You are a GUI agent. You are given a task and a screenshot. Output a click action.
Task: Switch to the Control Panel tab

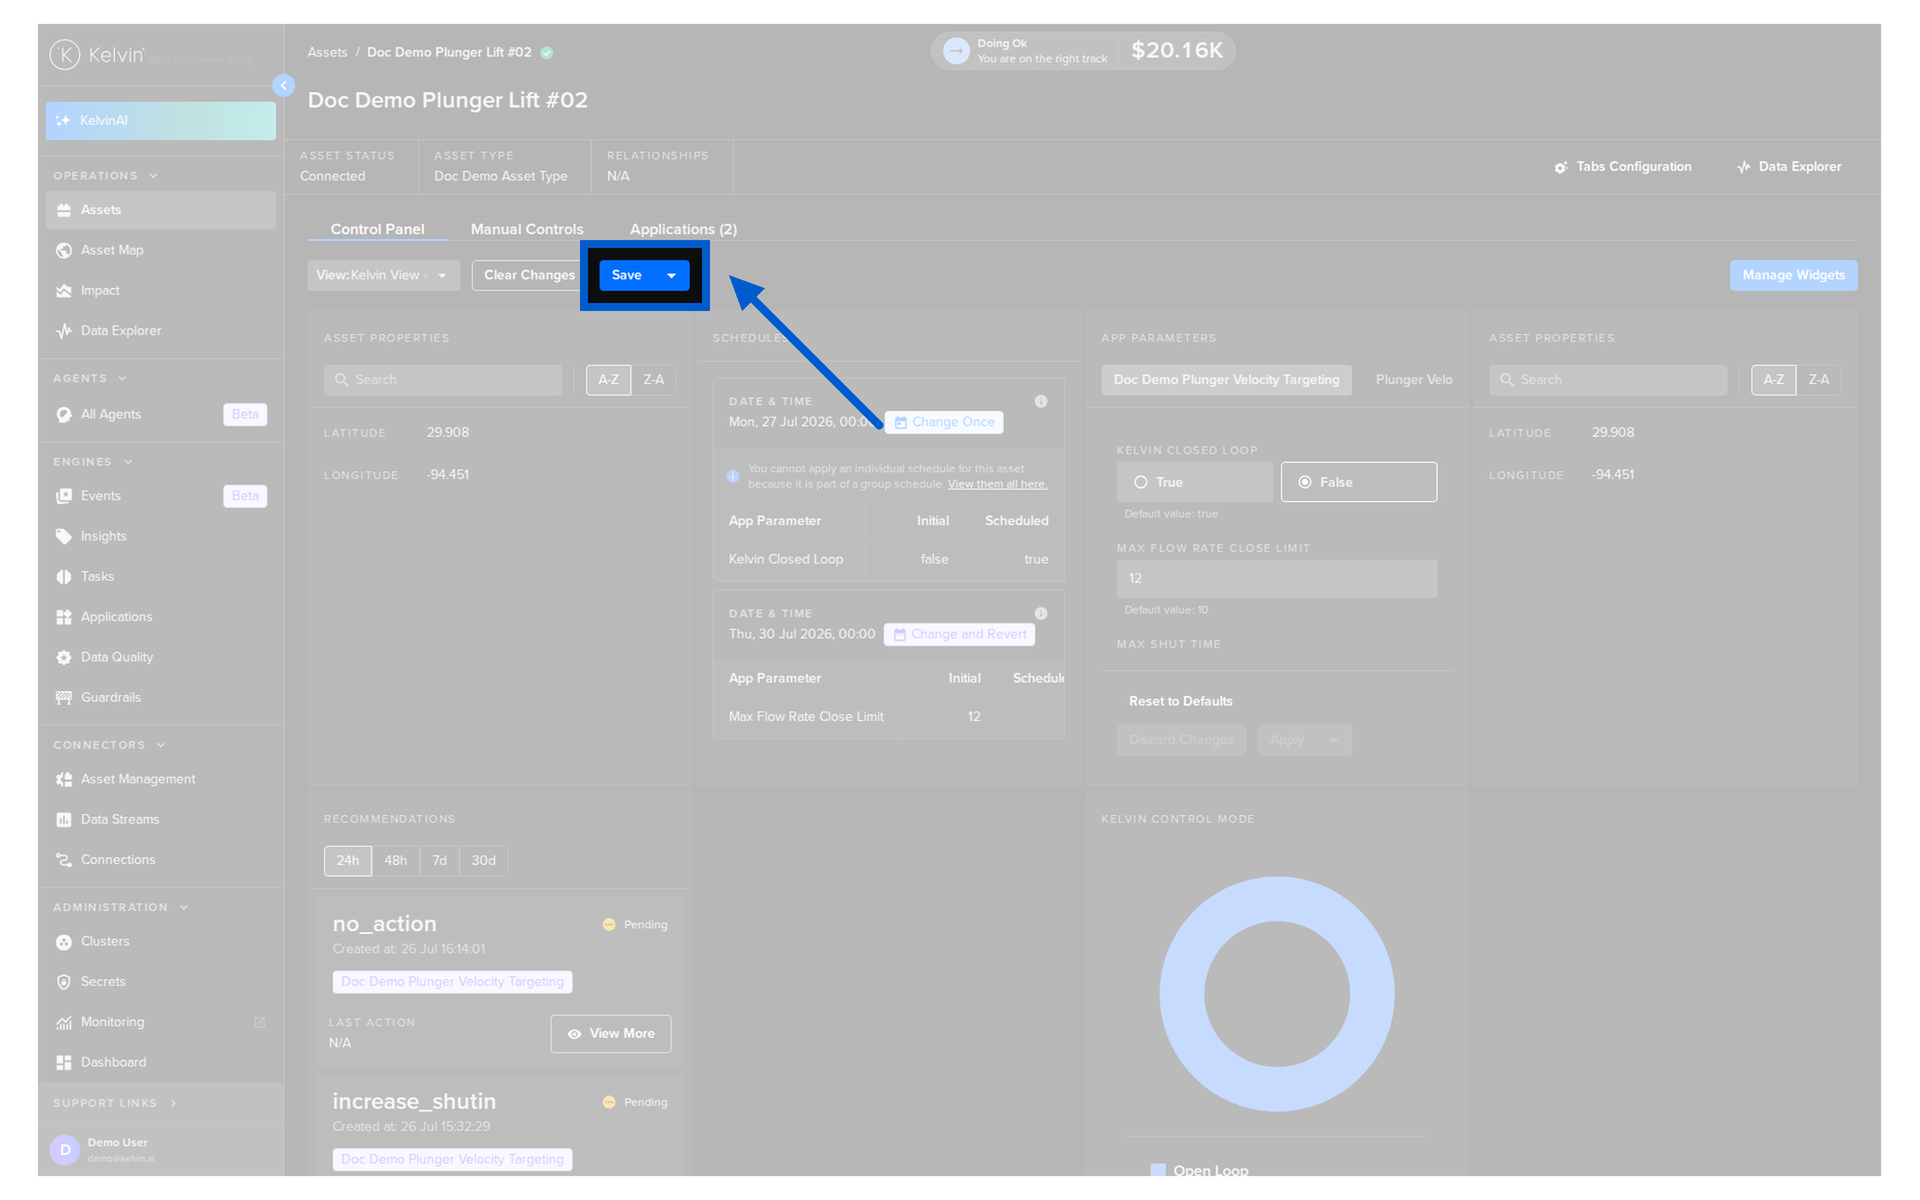coord(377,229)
